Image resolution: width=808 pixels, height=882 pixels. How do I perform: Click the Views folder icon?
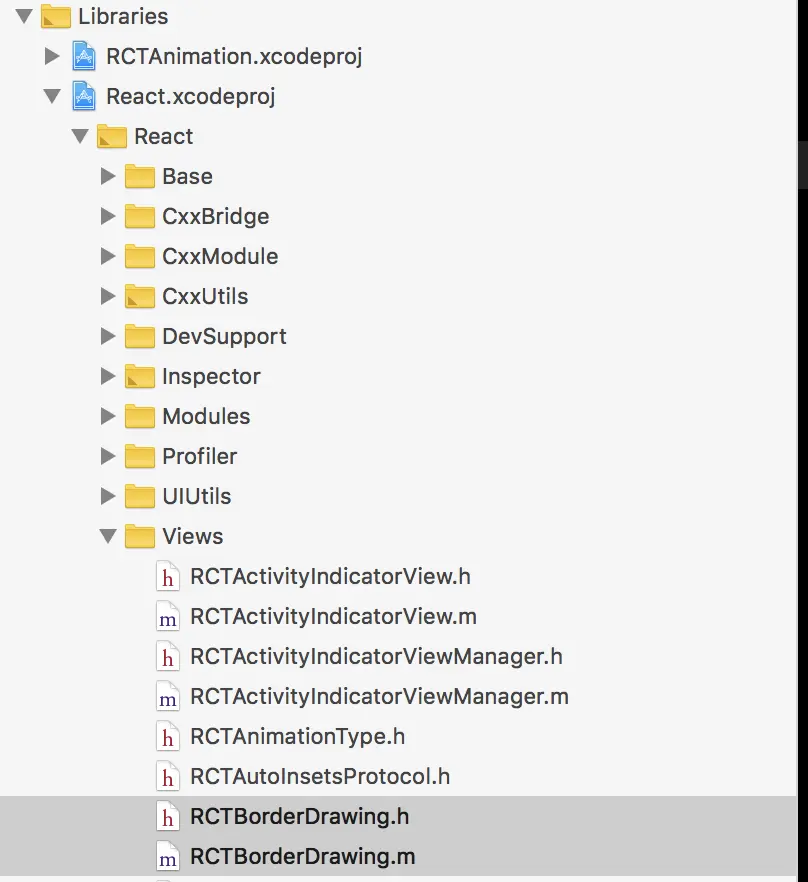click(x=140, y=536)
